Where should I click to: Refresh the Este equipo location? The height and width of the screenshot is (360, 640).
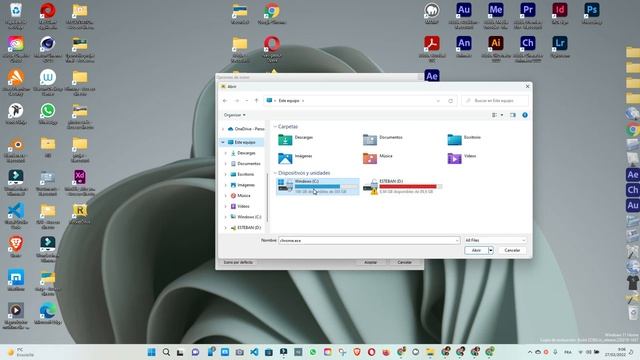(x=451, y=100)
